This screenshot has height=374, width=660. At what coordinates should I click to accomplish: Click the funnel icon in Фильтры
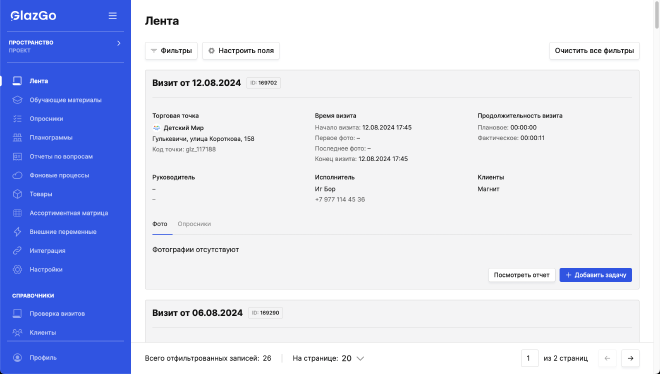point(154,51)
